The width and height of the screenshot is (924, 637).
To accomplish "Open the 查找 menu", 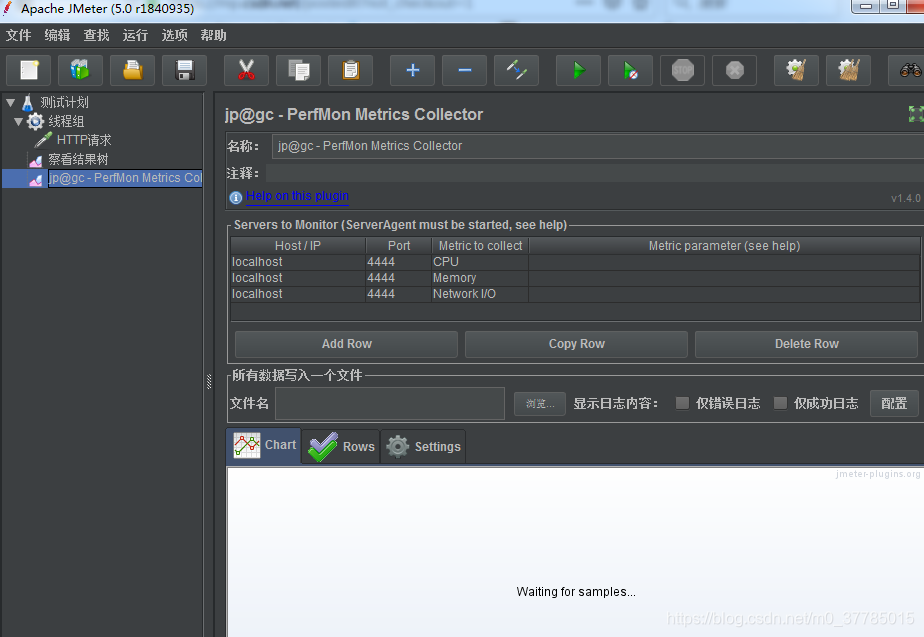I will 96,35.
